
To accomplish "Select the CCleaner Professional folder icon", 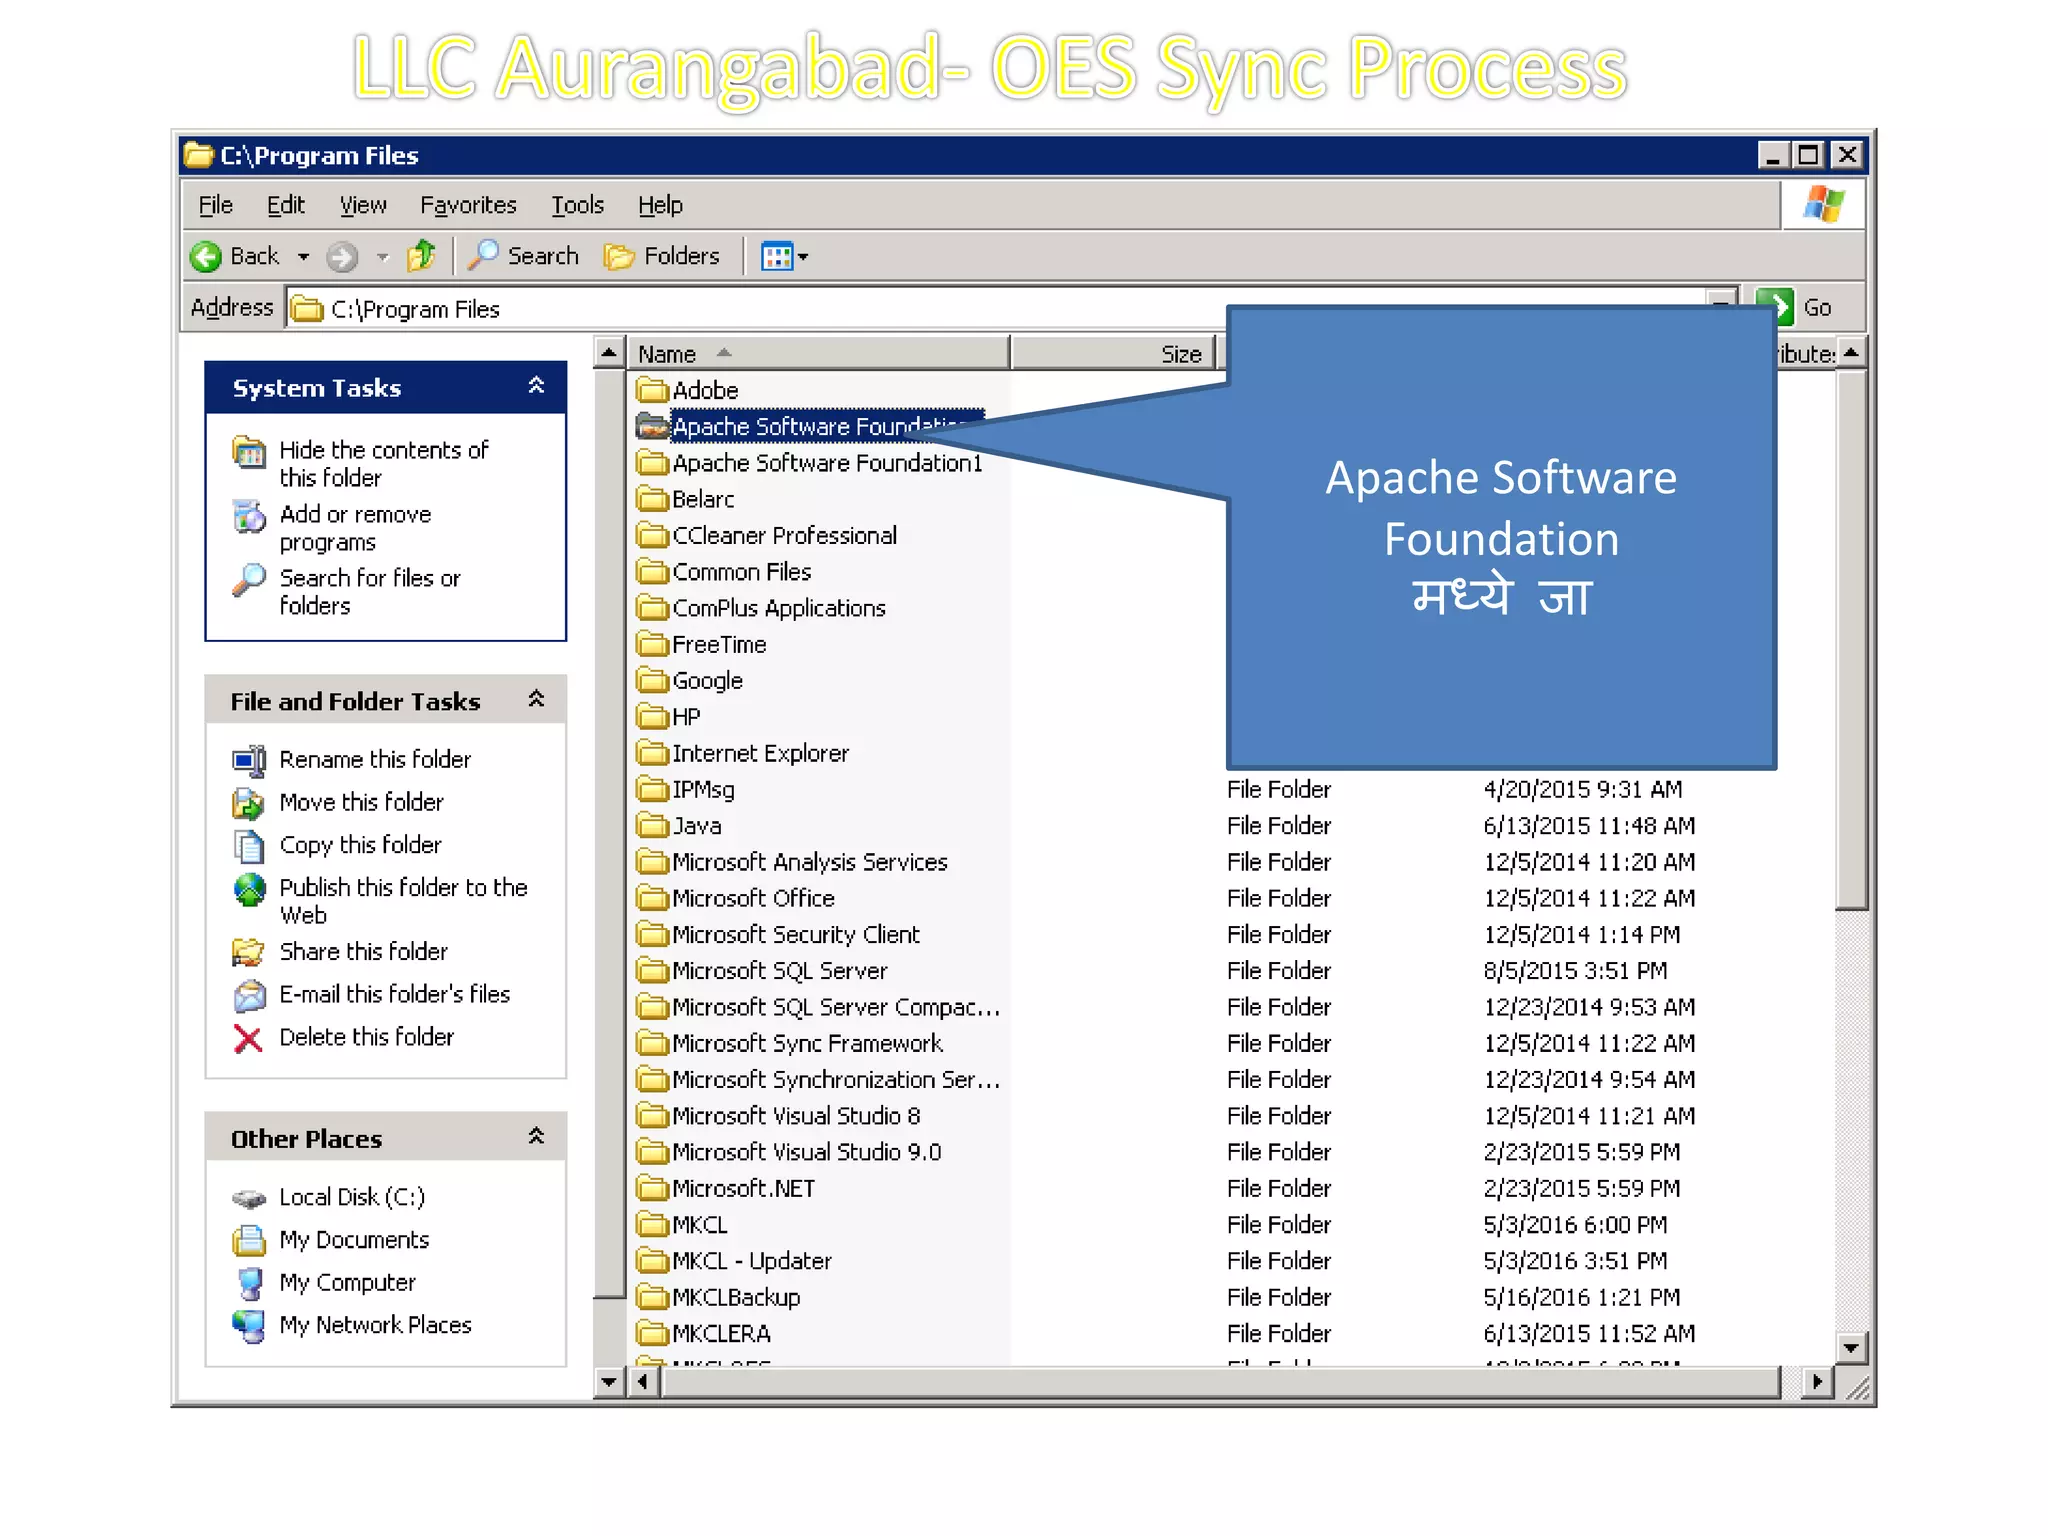I will point(652,535).
